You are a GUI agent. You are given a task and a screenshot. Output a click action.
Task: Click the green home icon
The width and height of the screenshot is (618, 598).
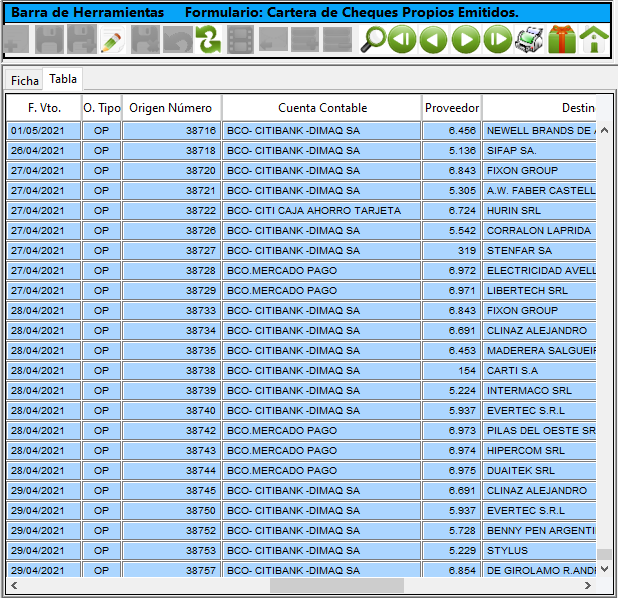[x=594, y=39]
